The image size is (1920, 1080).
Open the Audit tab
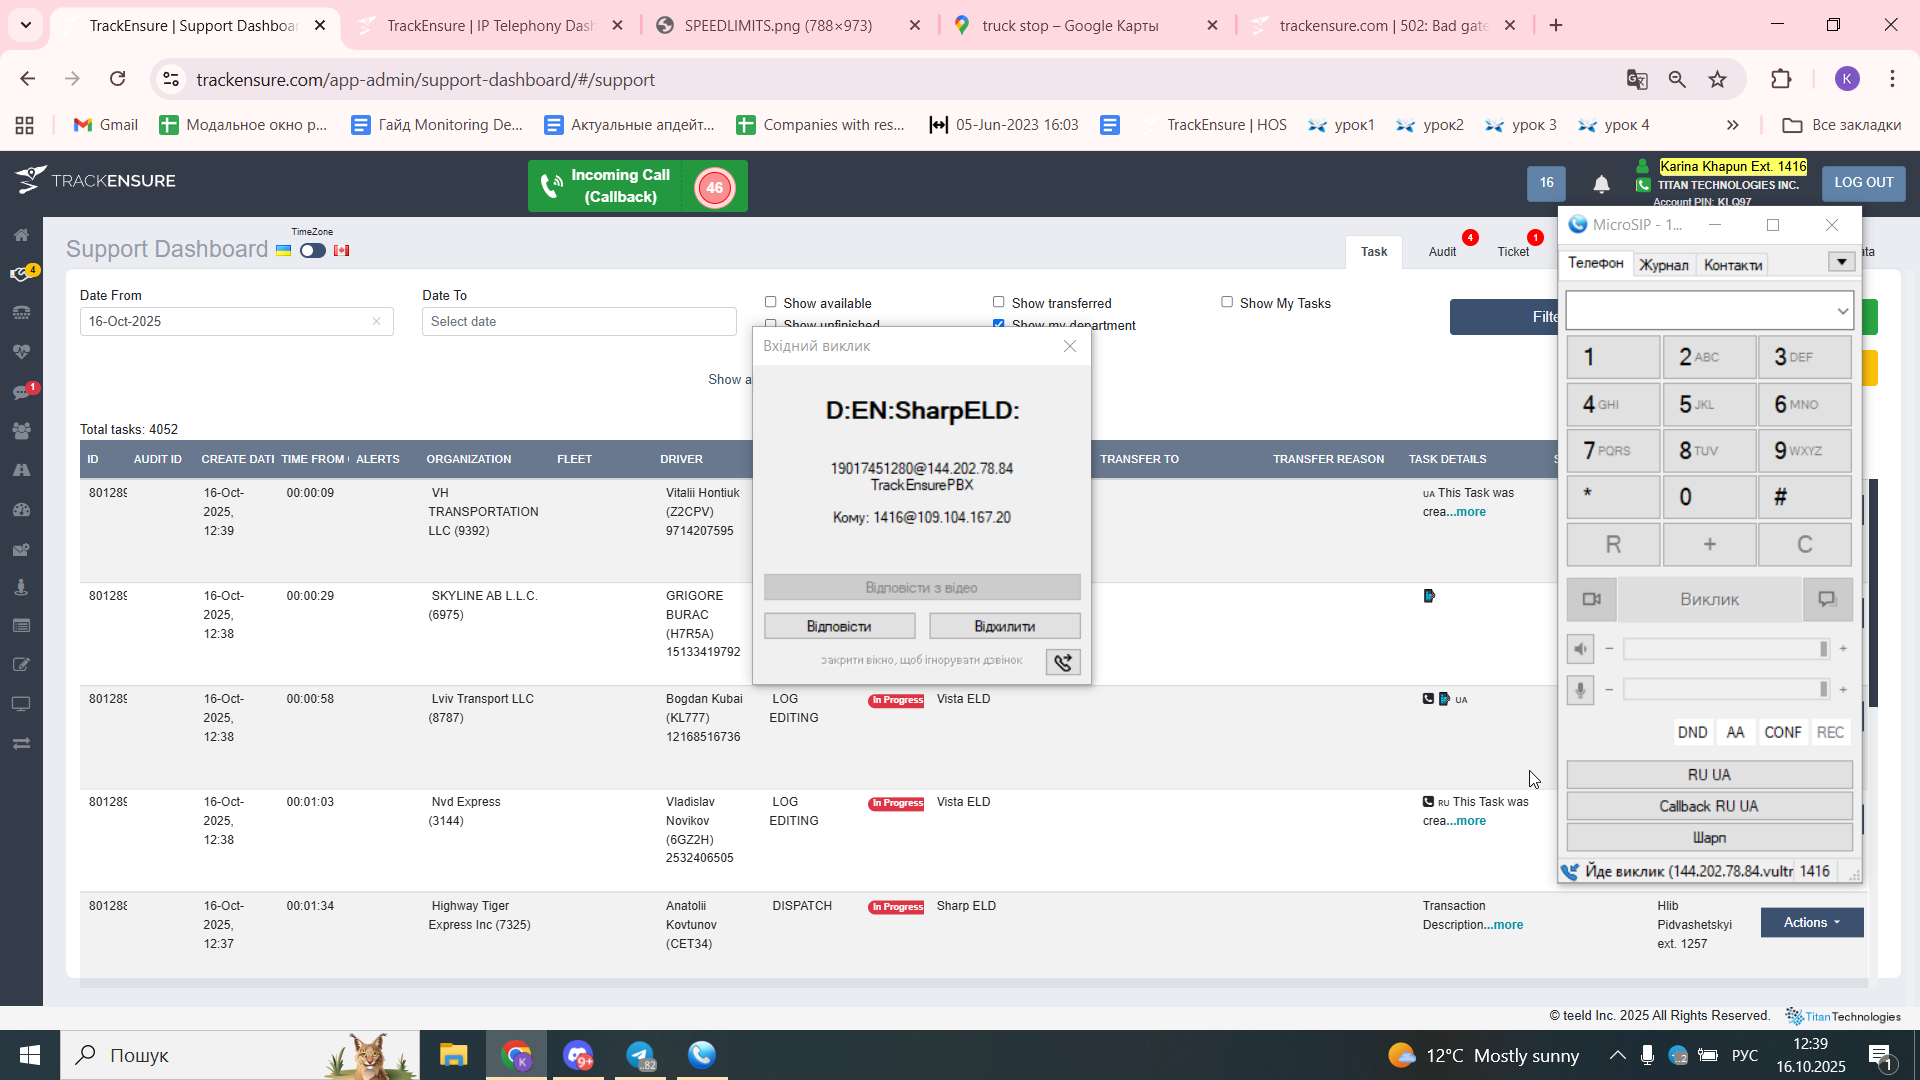[x=1442, y=252]
